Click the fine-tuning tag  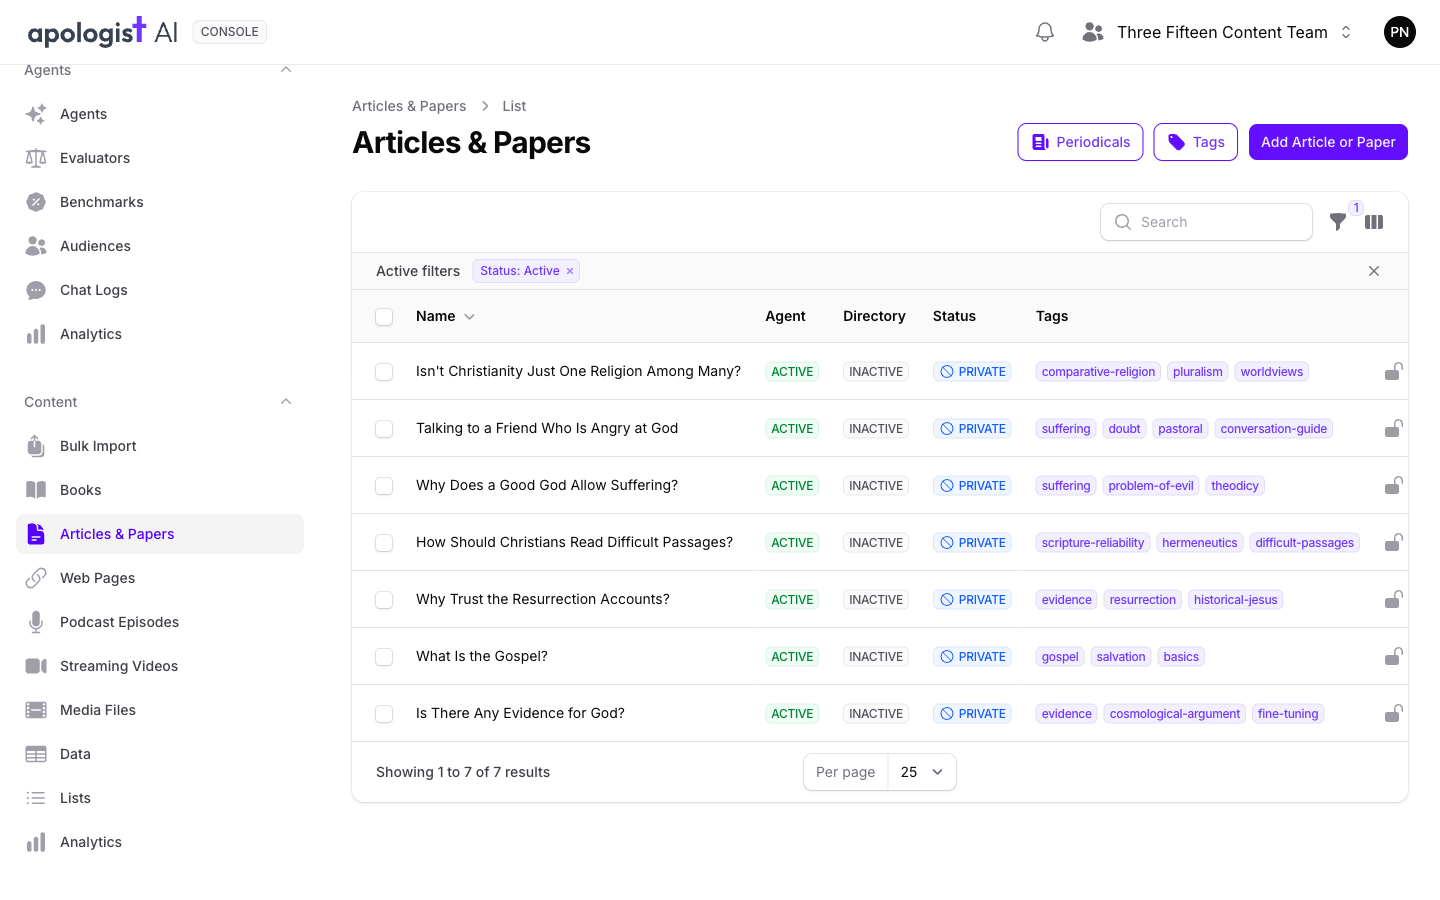click(x=1288, y=714)
